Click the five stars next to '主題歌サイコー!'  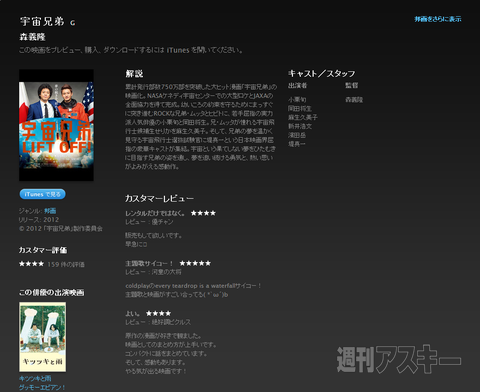tap(195, 263)
